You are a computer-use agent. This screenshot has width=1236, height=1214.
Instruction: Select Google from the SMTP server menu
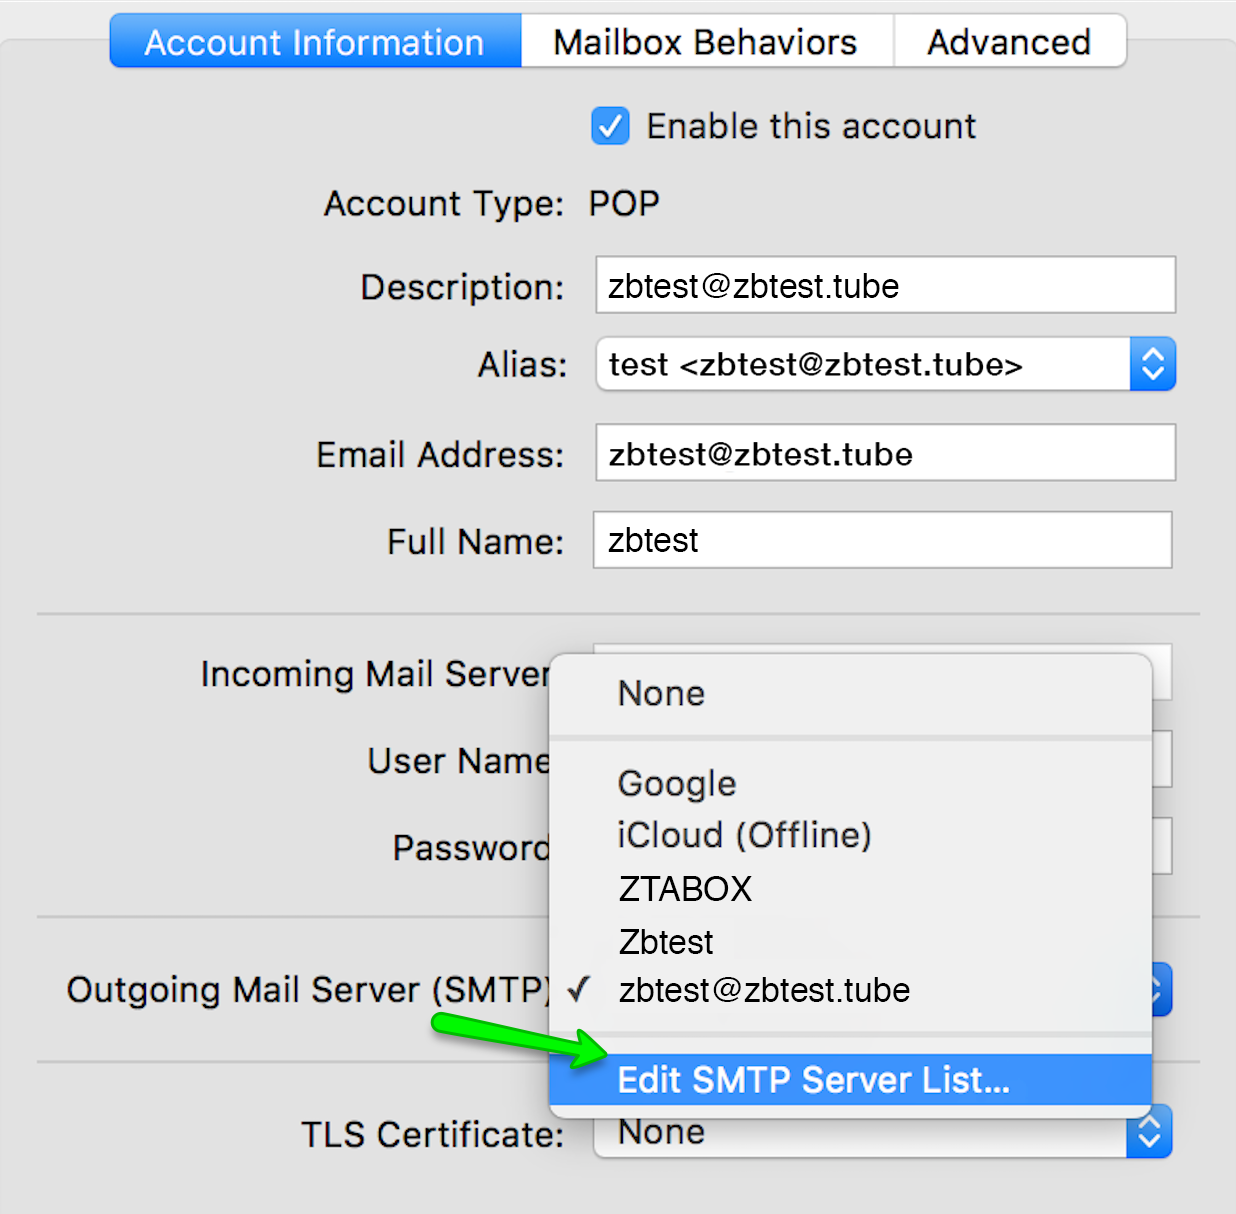click(677, 783)
